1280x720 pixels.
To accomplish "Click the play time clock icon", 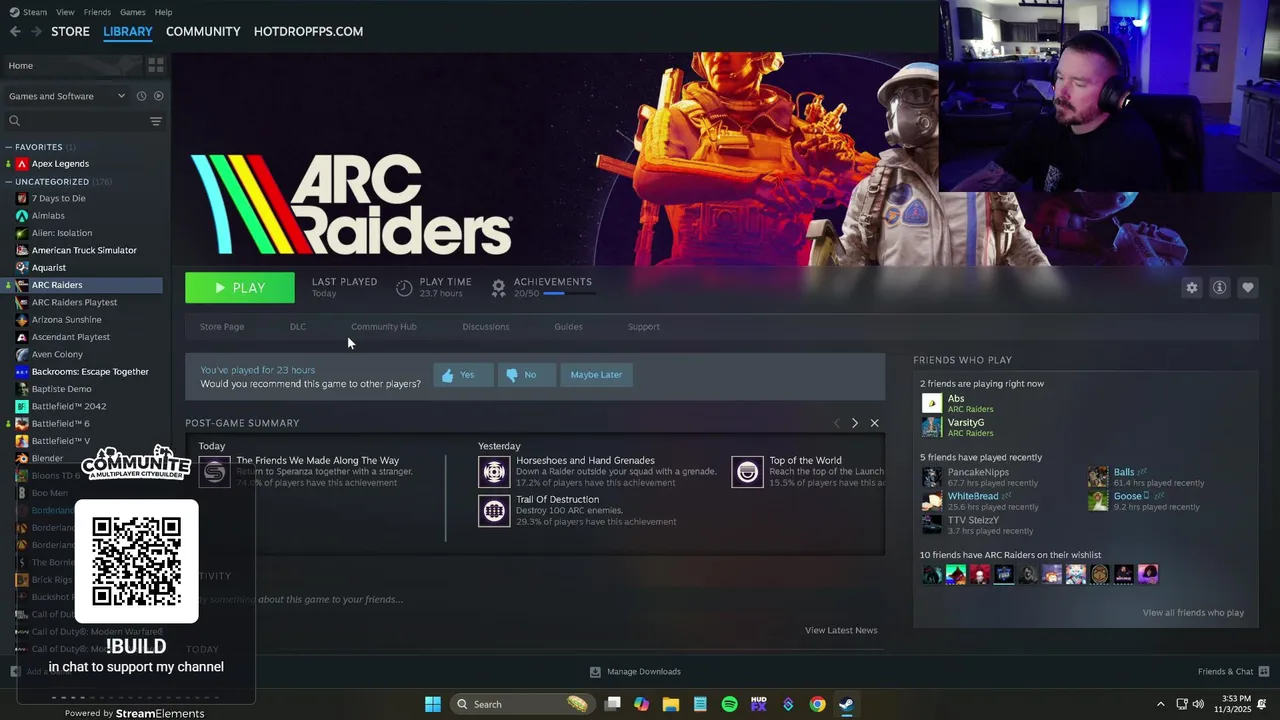I will [x=404, y=288].
